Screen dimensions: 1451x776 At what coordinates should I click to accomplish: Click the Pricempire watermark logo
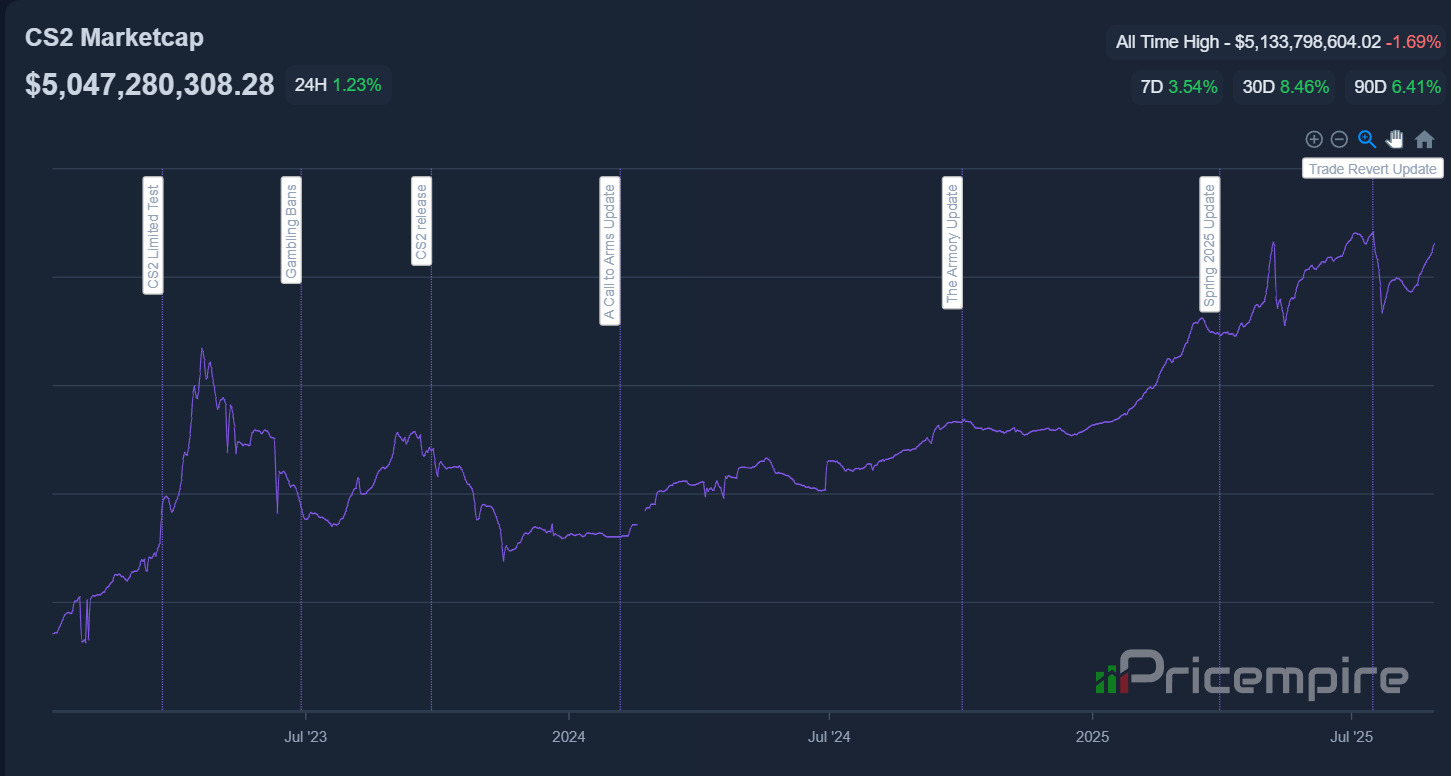click(1252, 673)
